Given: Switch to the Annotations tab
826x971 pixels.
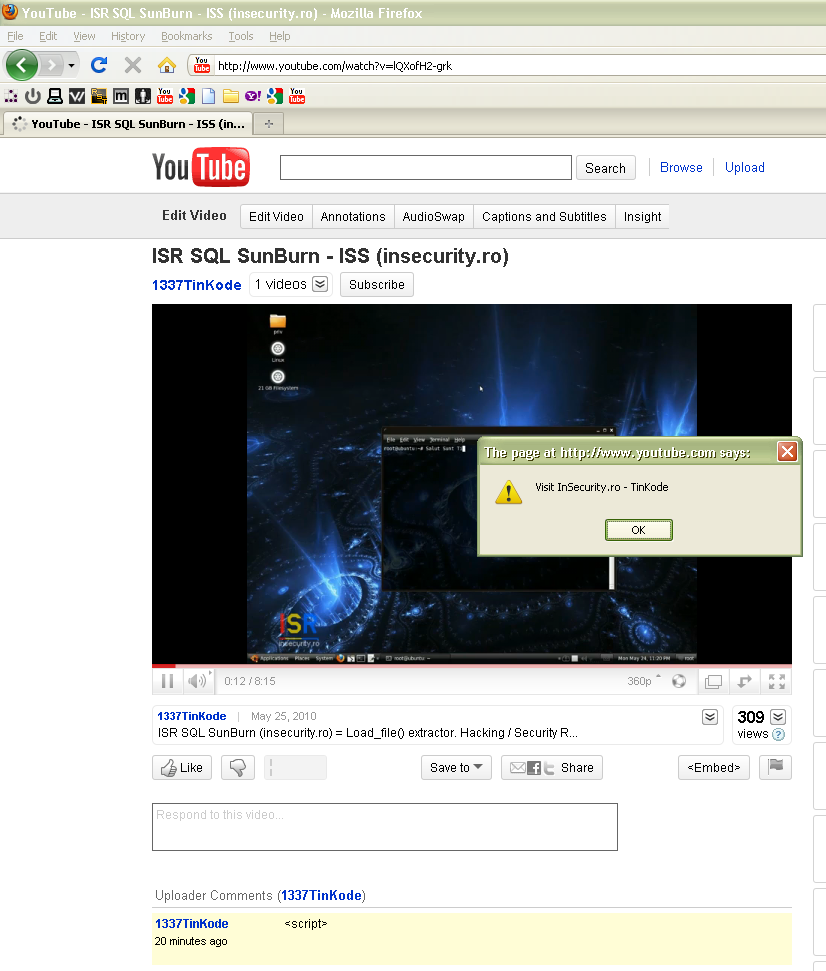Looking at the screenshot, I should [x=353, y=217].
